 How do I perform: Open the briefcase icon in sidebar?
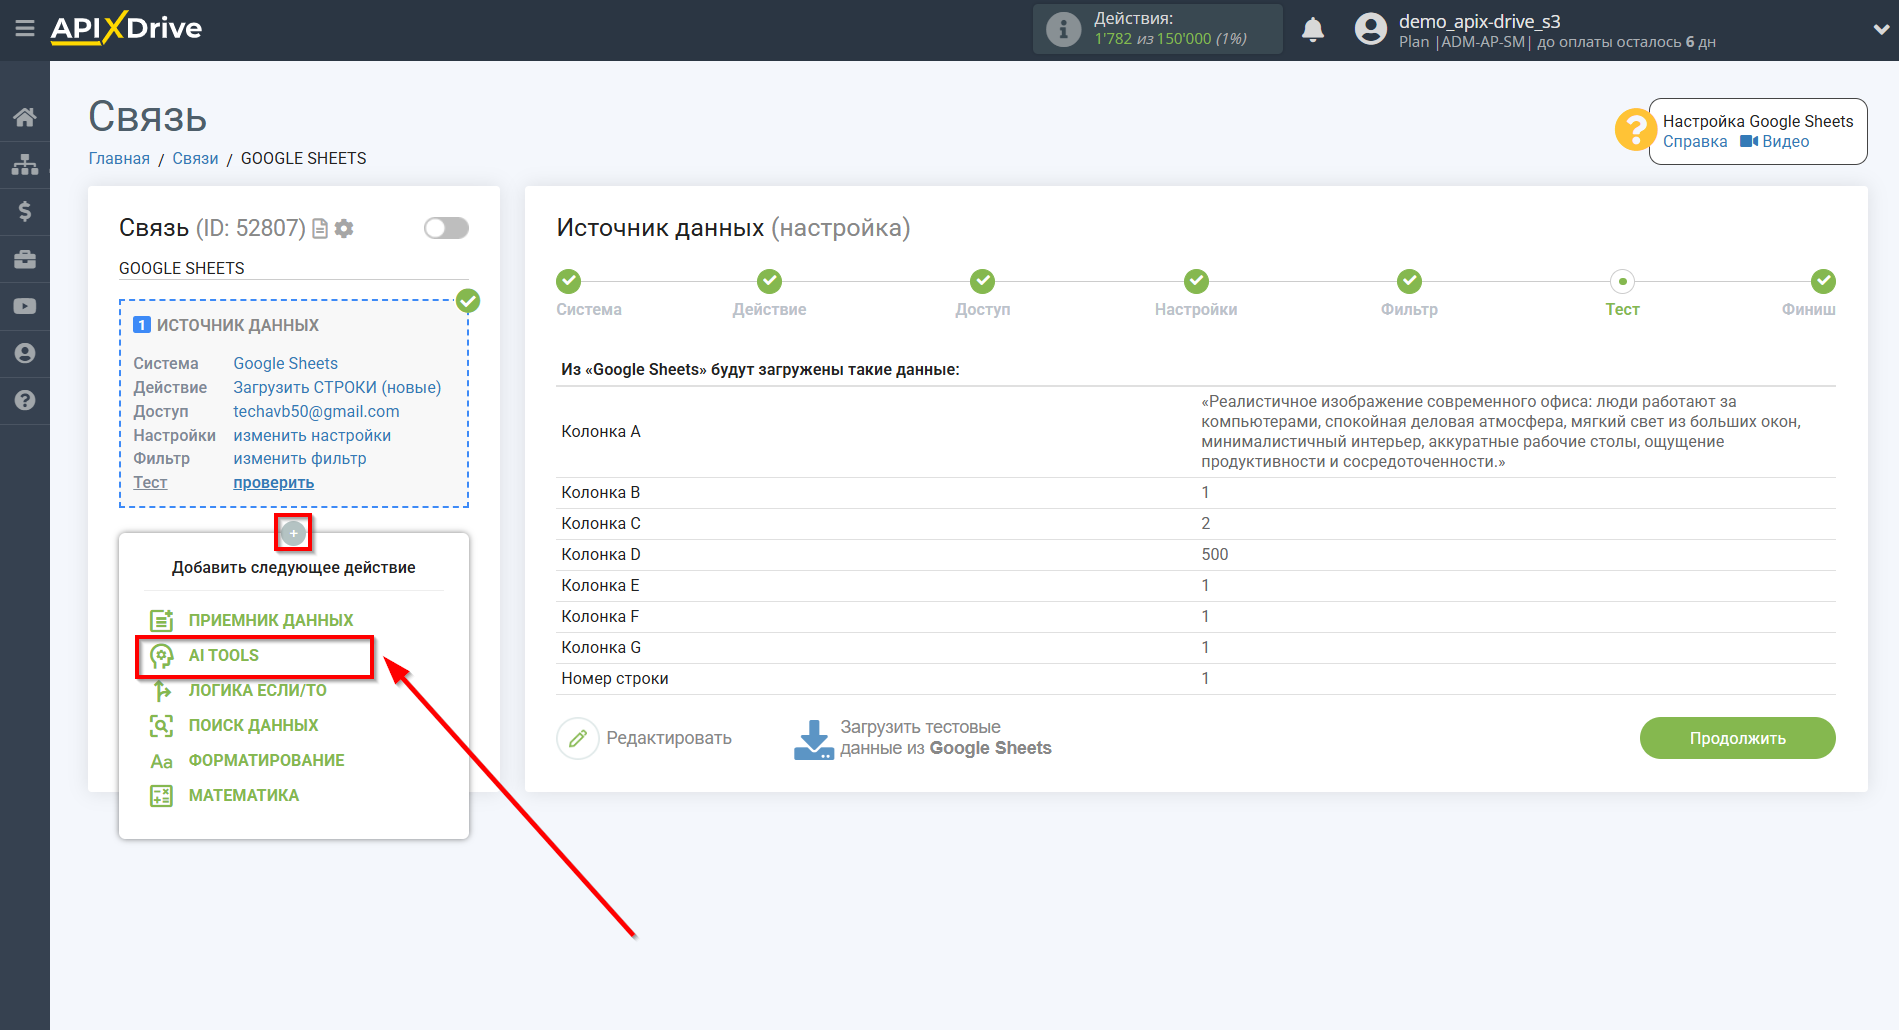[x=25, y=259]
